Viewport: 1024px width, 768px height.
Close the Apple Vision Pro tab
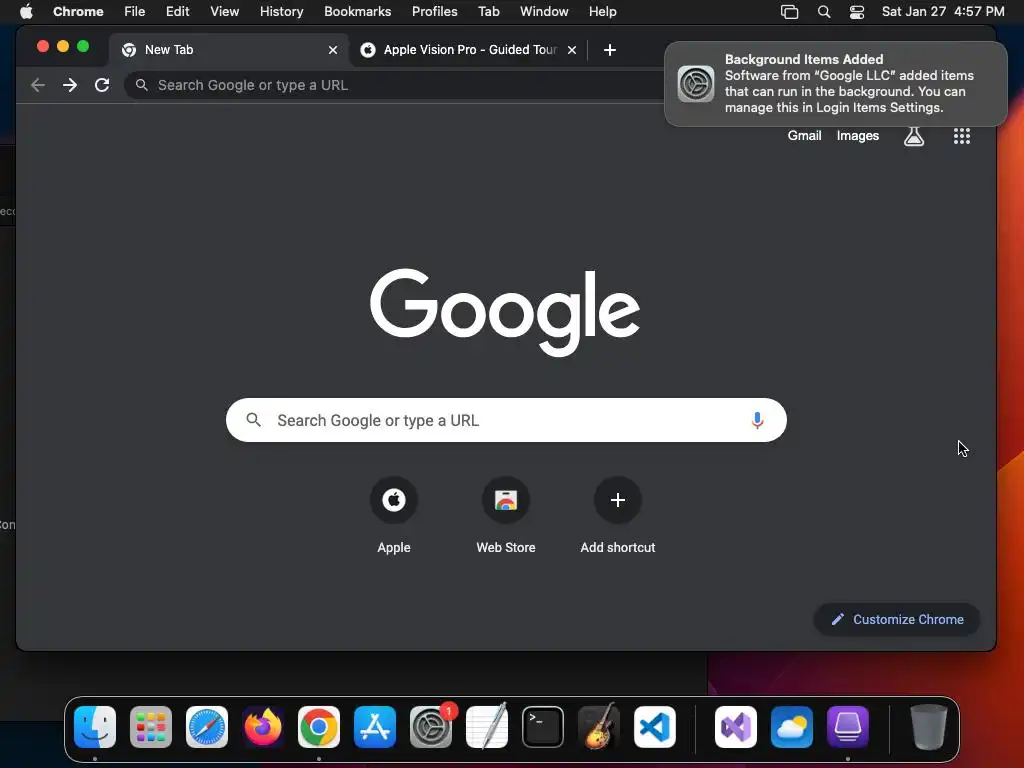572,50
